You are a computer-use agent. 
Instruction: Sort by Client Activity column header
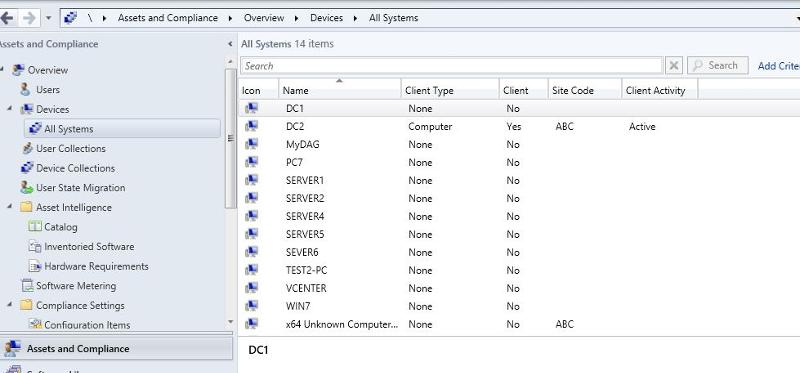(660, 90)
